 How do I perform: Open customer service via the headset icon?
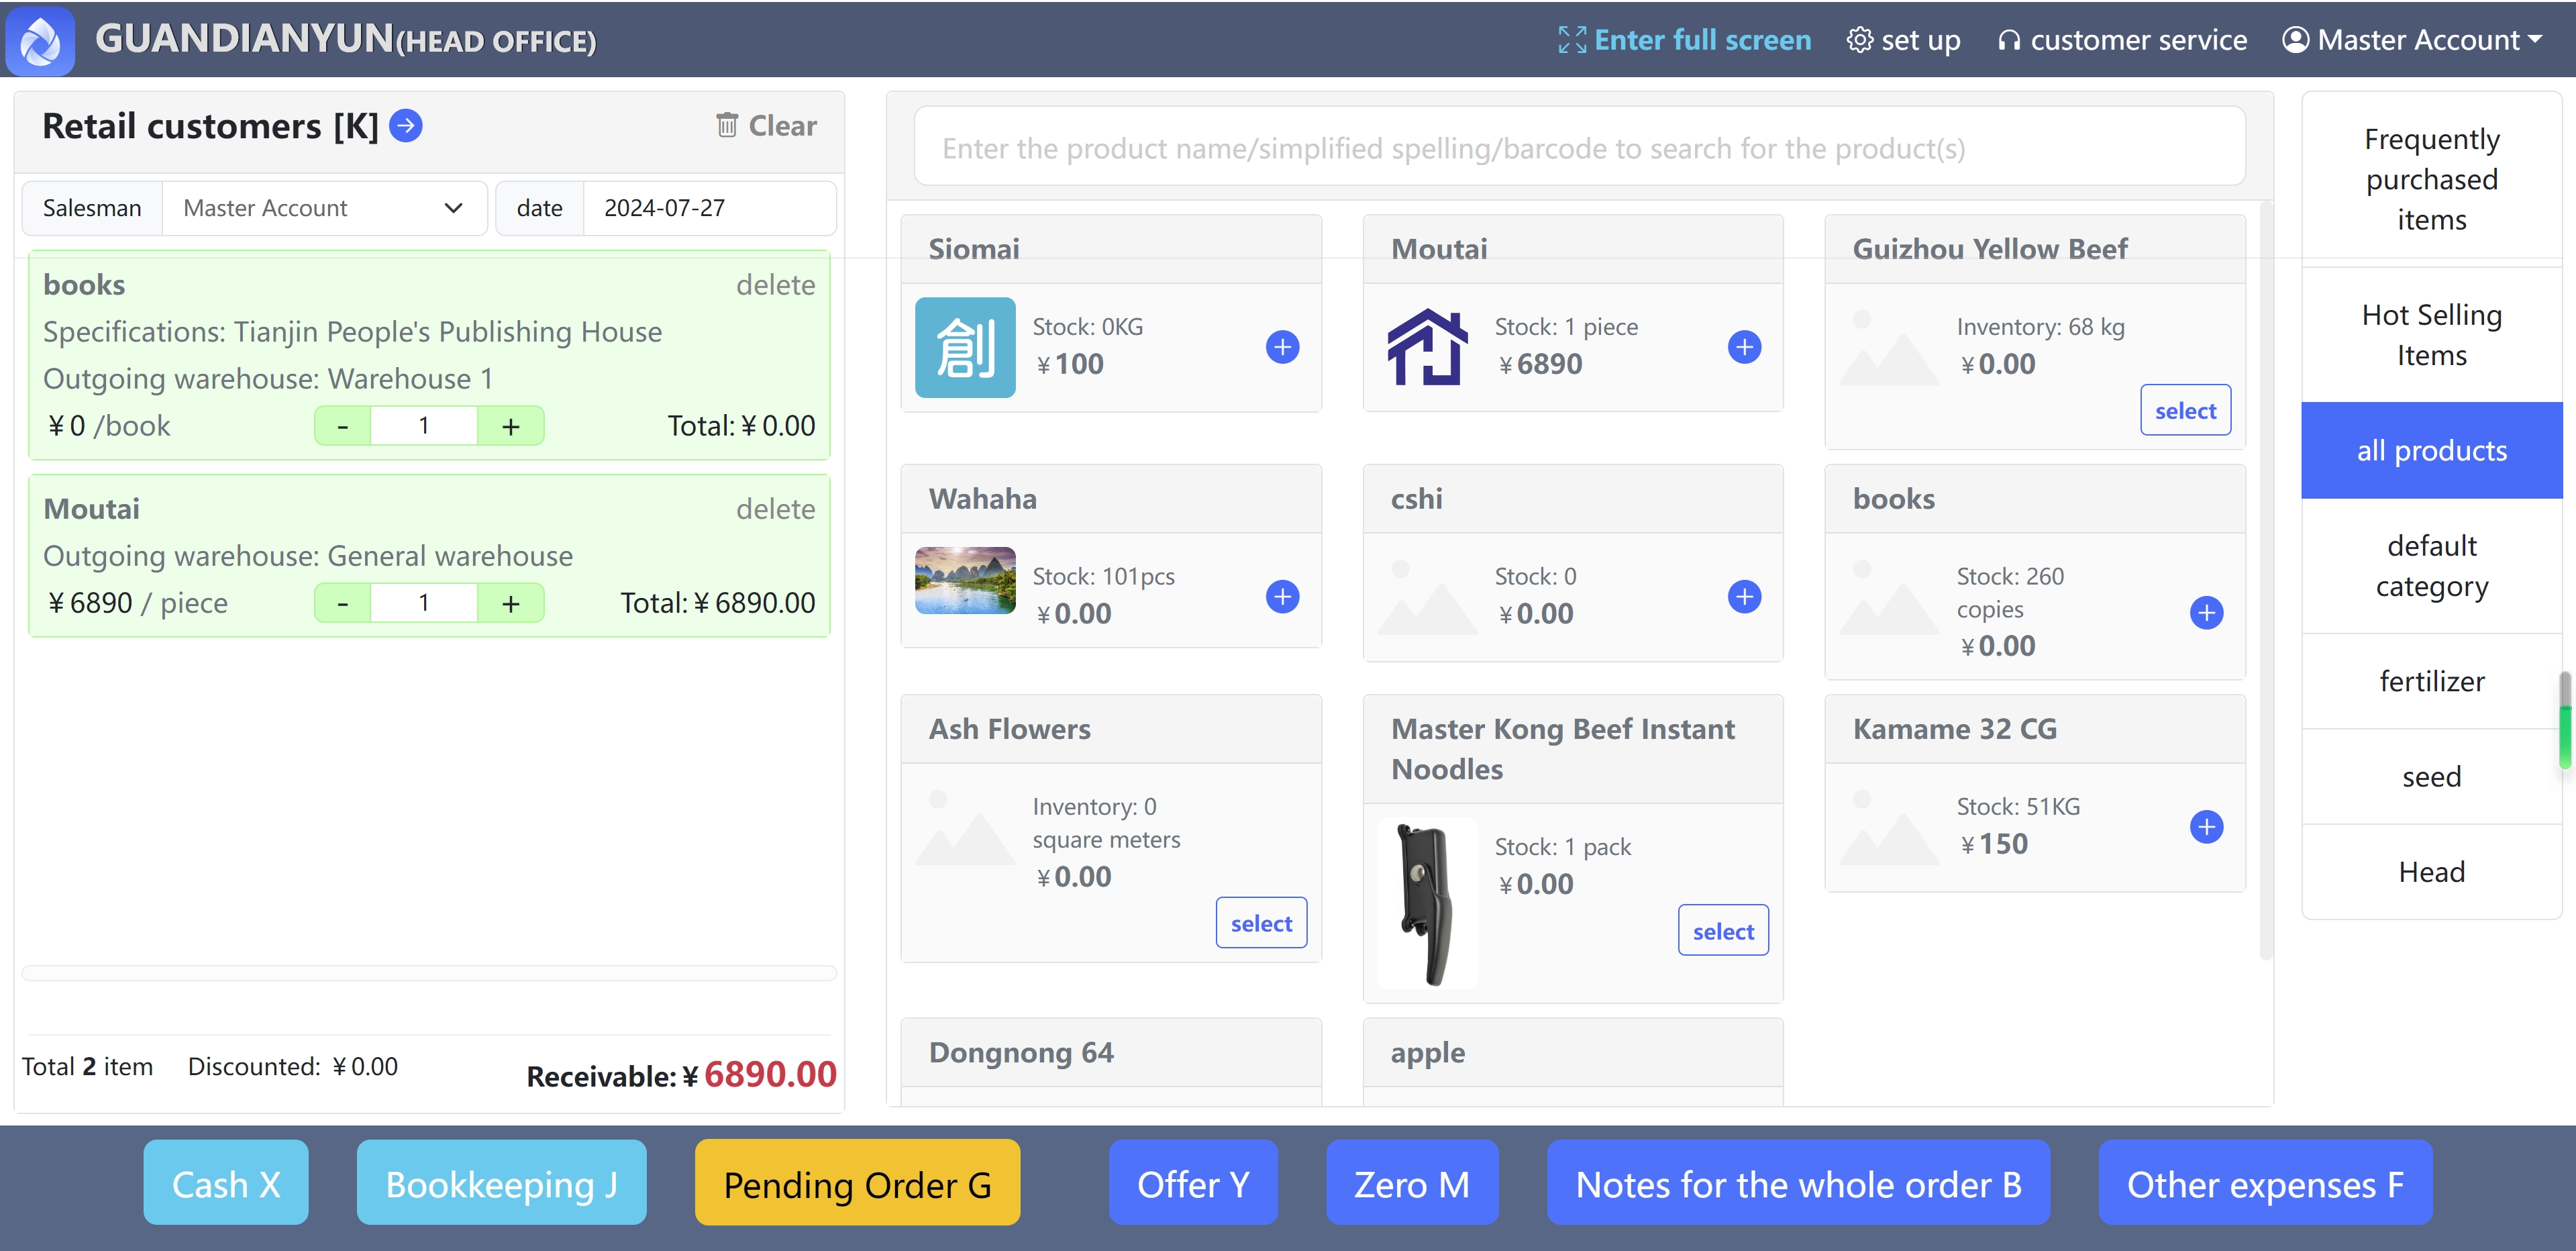coord(2008,40)
